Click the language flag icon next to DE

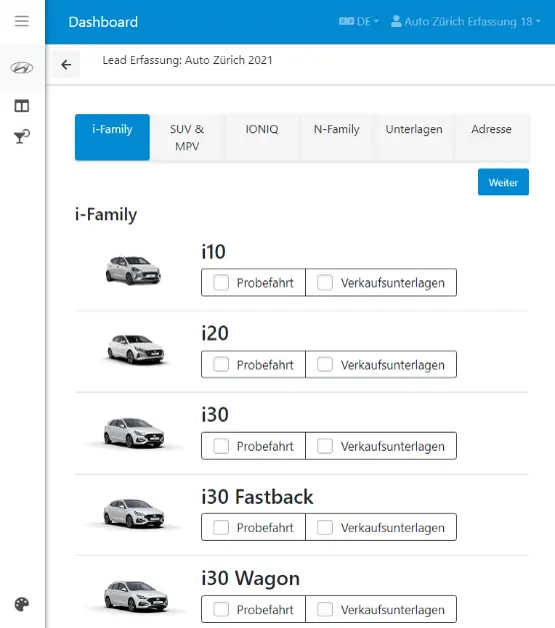coord(346,21)
